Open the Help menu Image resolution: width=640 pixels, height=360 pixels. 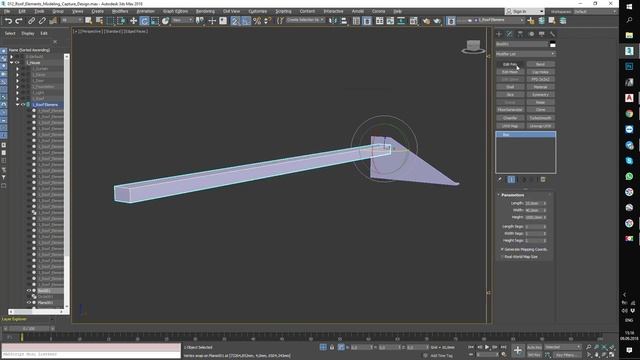click(x=397, y=11)
